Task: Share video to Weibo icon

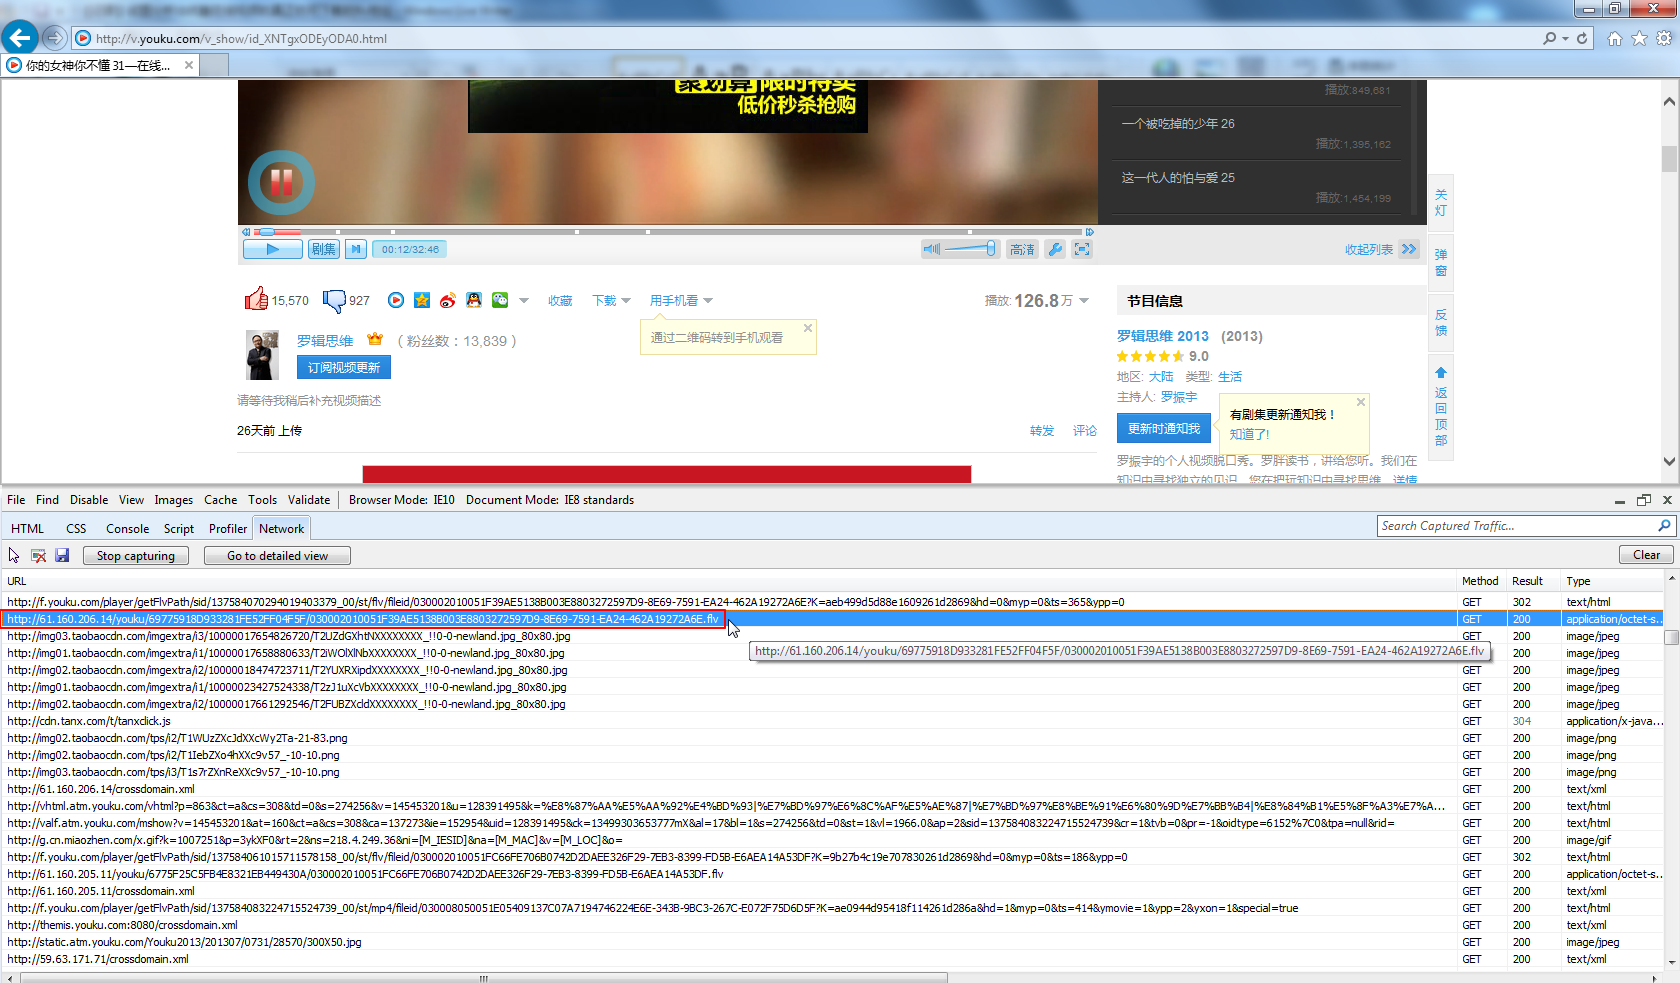Action: tap(448, 300)
